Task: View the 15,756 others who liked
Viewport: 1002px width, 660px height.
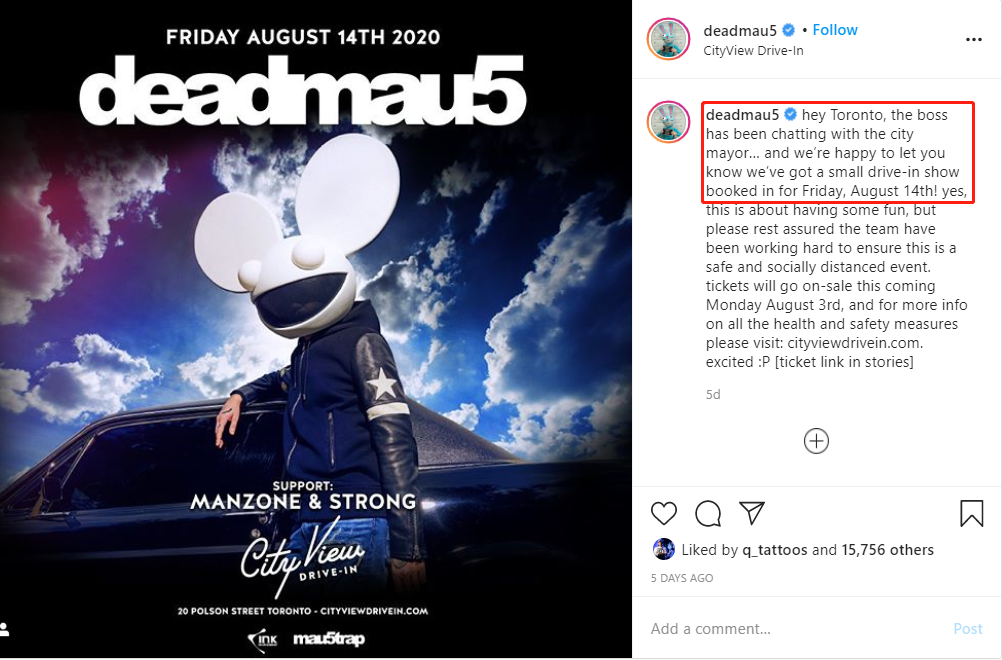Action: (x=888, y=550)
